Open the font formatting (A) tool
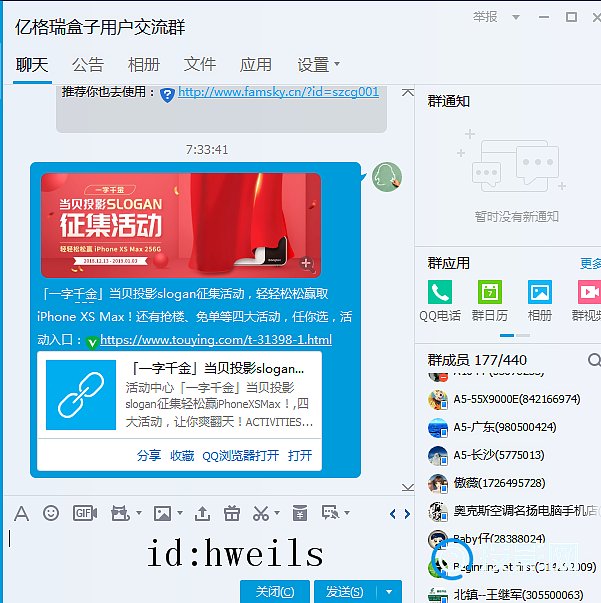 click(21, 513)
